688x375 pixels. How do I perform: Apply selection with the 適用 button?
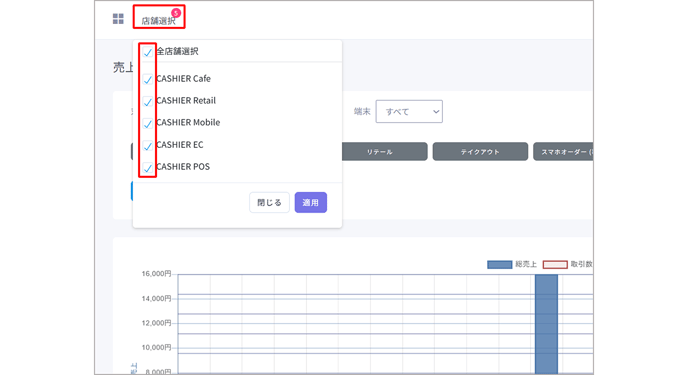311,203
